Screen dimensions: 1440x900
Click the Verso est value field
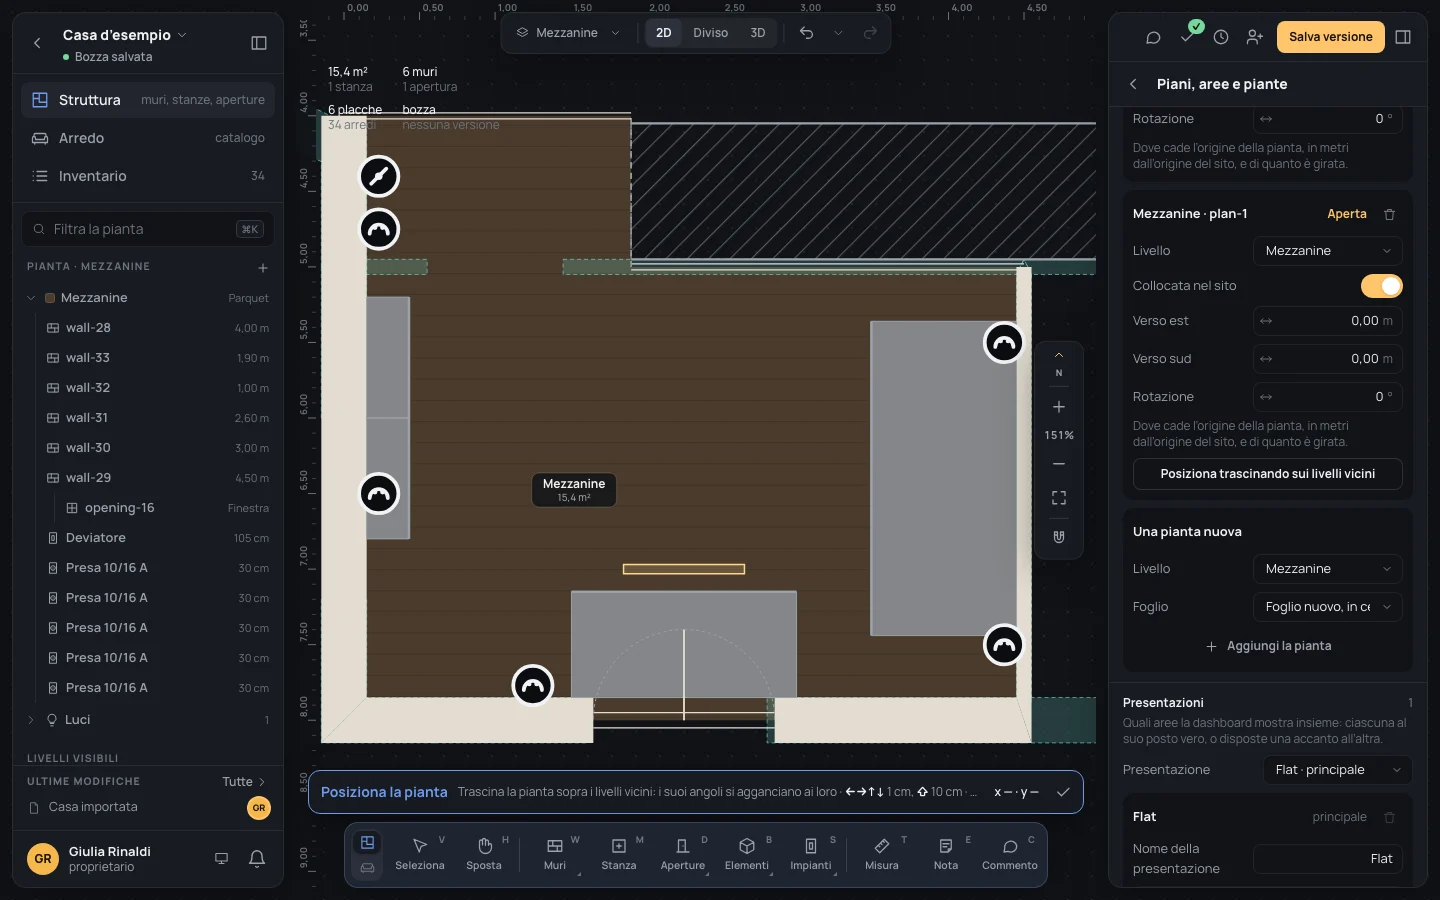pyautogui.click(x=1328, y=321)
